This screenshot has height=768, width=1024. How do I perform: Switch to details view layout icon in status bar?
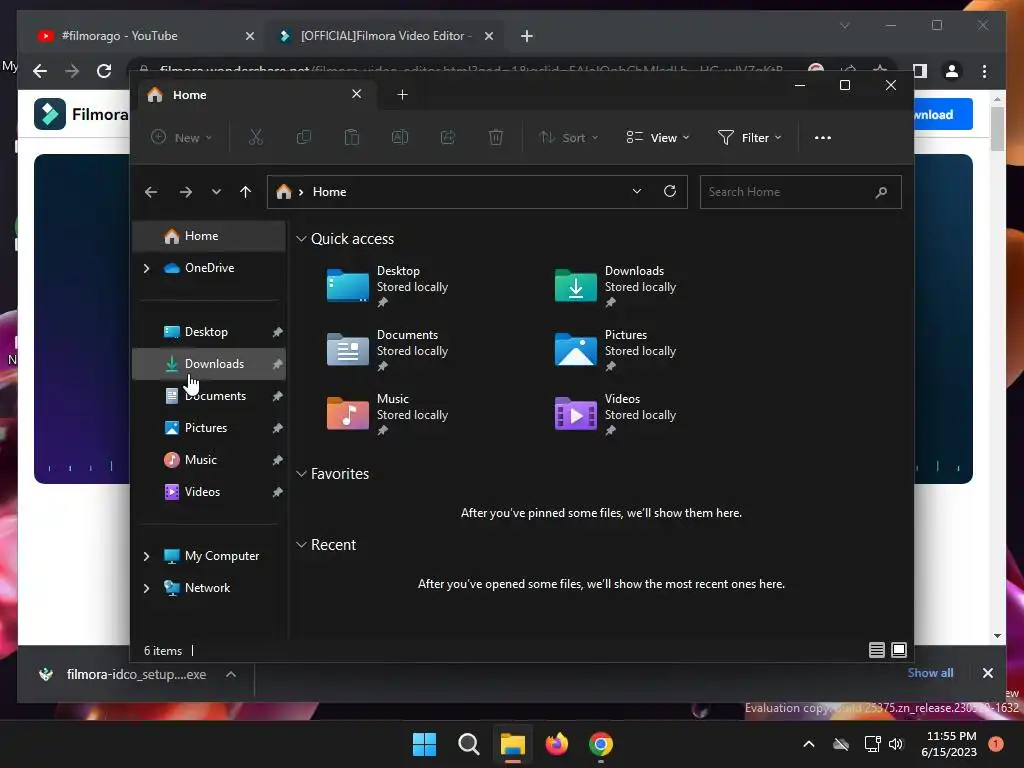[876, 650]
